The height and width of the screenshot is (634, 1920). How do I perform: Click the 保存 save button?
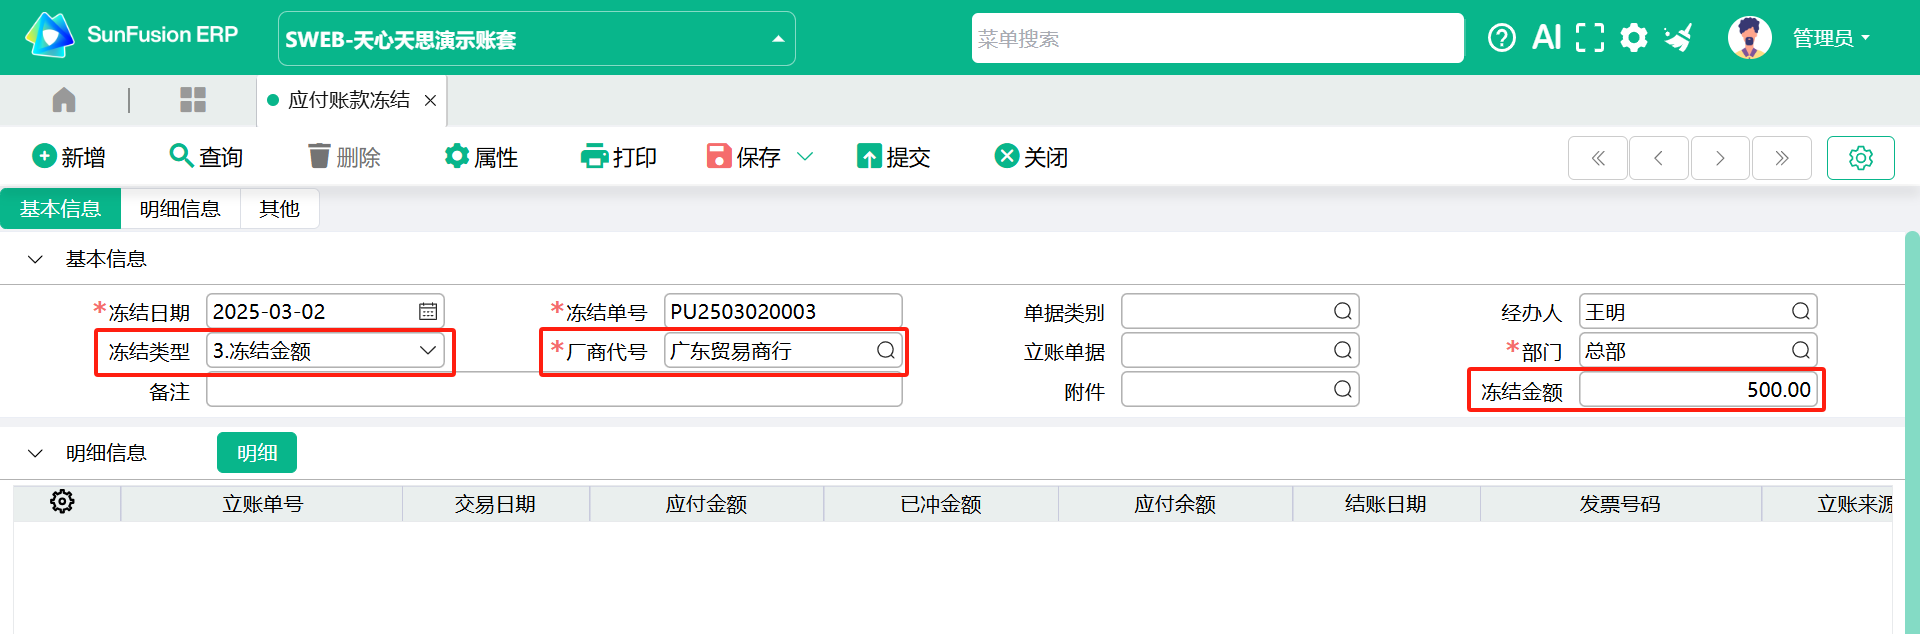coord(744,157)
